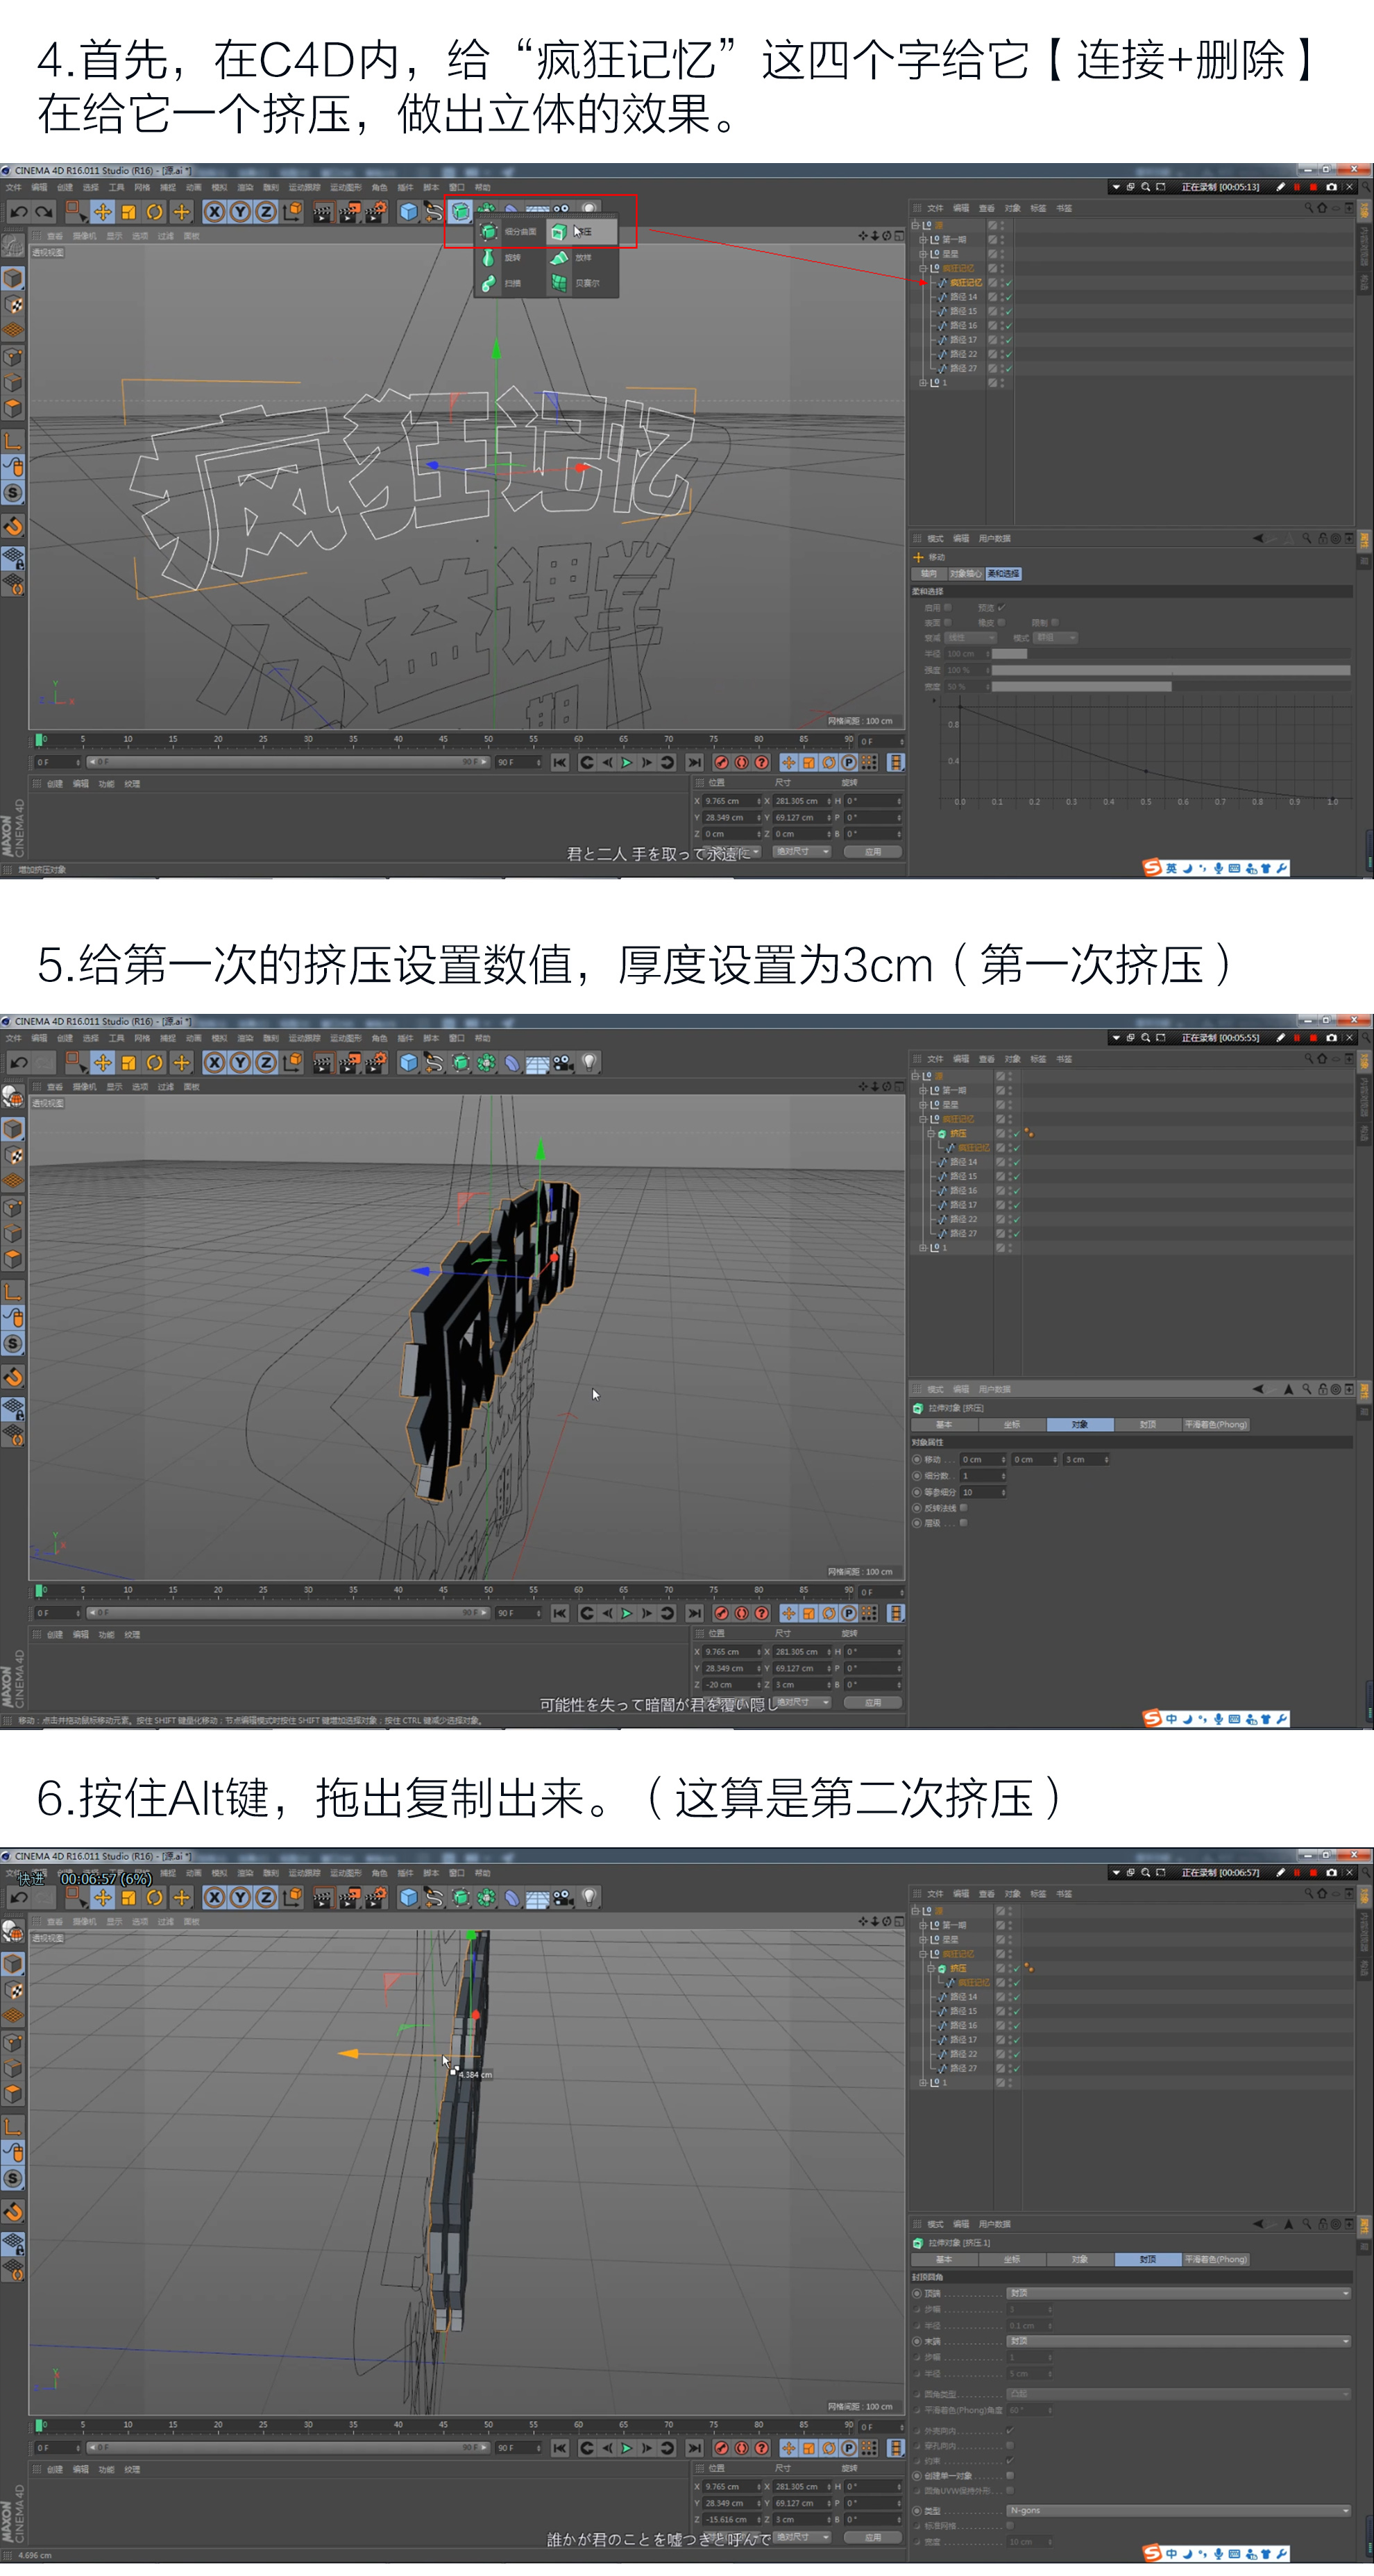Click 平滑着色(Phong) tab in step 5 panel
Screen dimensions: 1374x2576
pos(1215,1424)
